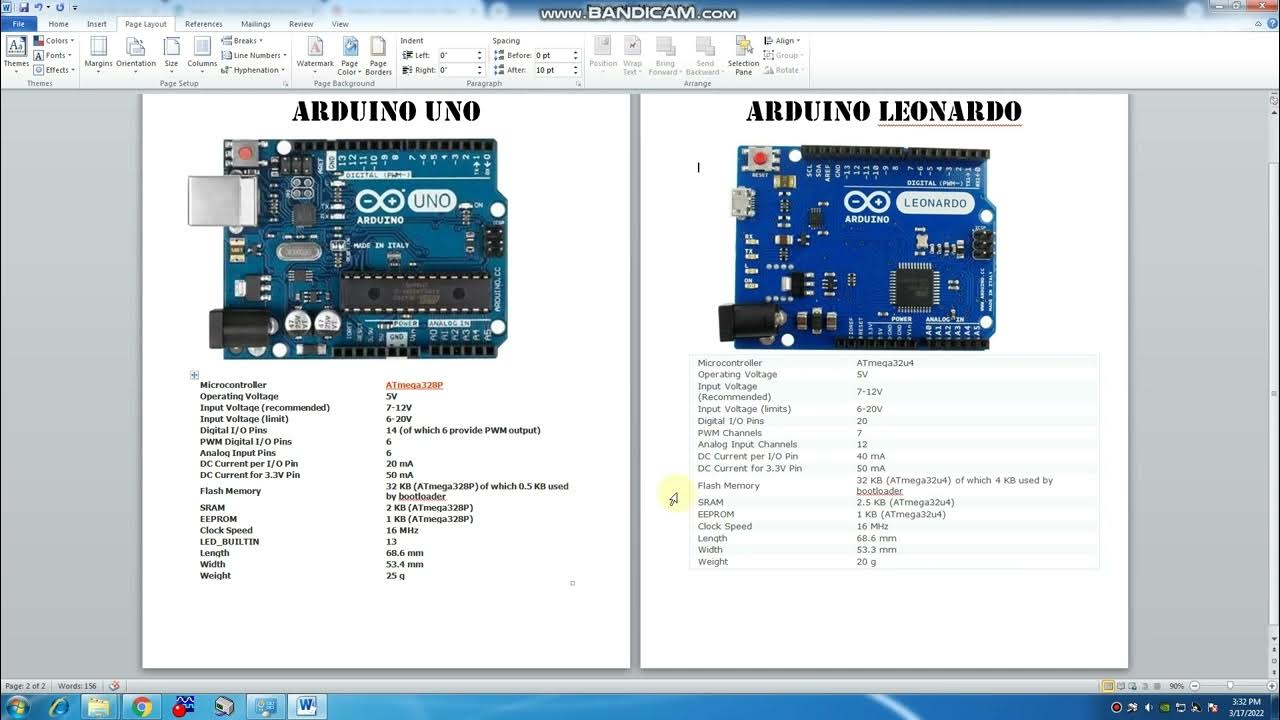Image resolution: width=1280 pixels, height=720 pixels.
Task: Expand the theme Fonts dropdown
Action: pos(54,55)
